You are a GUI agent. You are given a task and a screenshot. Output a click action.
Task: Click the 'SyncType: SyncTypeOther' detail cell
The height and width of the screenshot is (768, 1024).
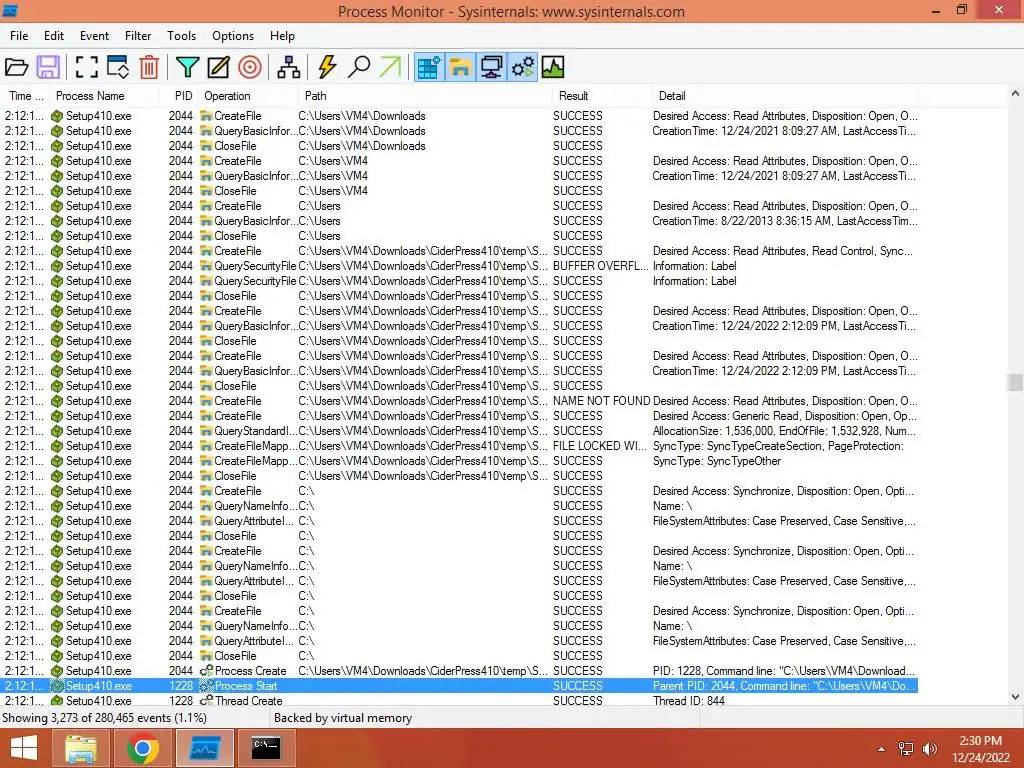tap(716, 461)
